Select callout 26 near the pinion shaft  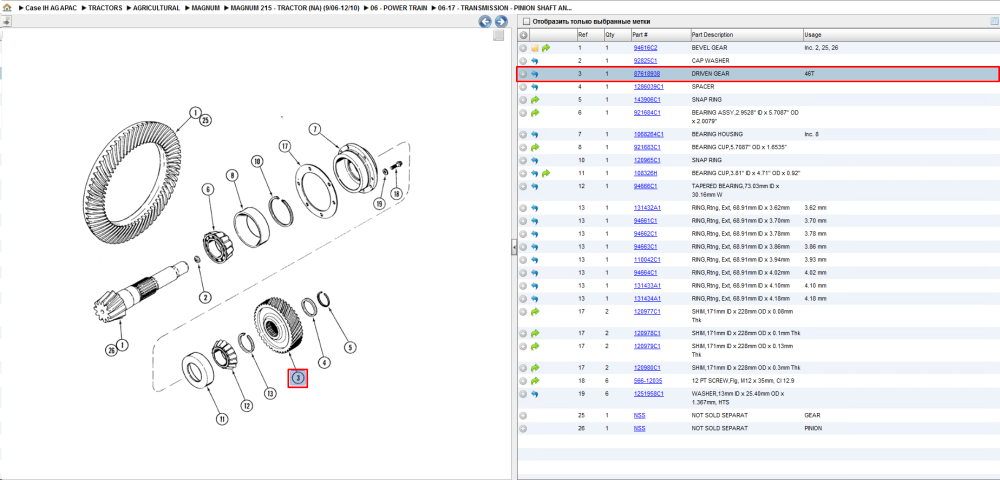pyautogui.click(x=113, y=349)
